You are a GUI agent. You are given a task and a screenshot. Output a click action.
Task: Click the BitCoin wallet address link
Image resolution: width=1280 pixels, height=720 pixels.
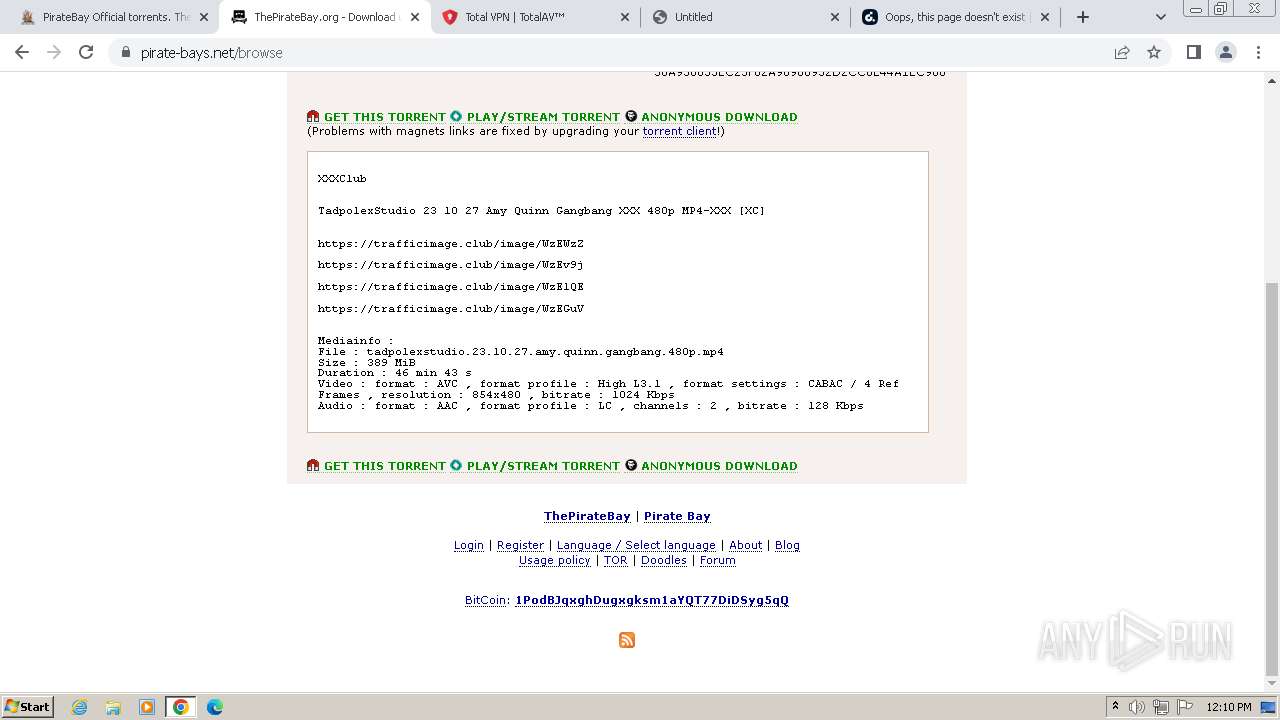(x=651, y=600)
